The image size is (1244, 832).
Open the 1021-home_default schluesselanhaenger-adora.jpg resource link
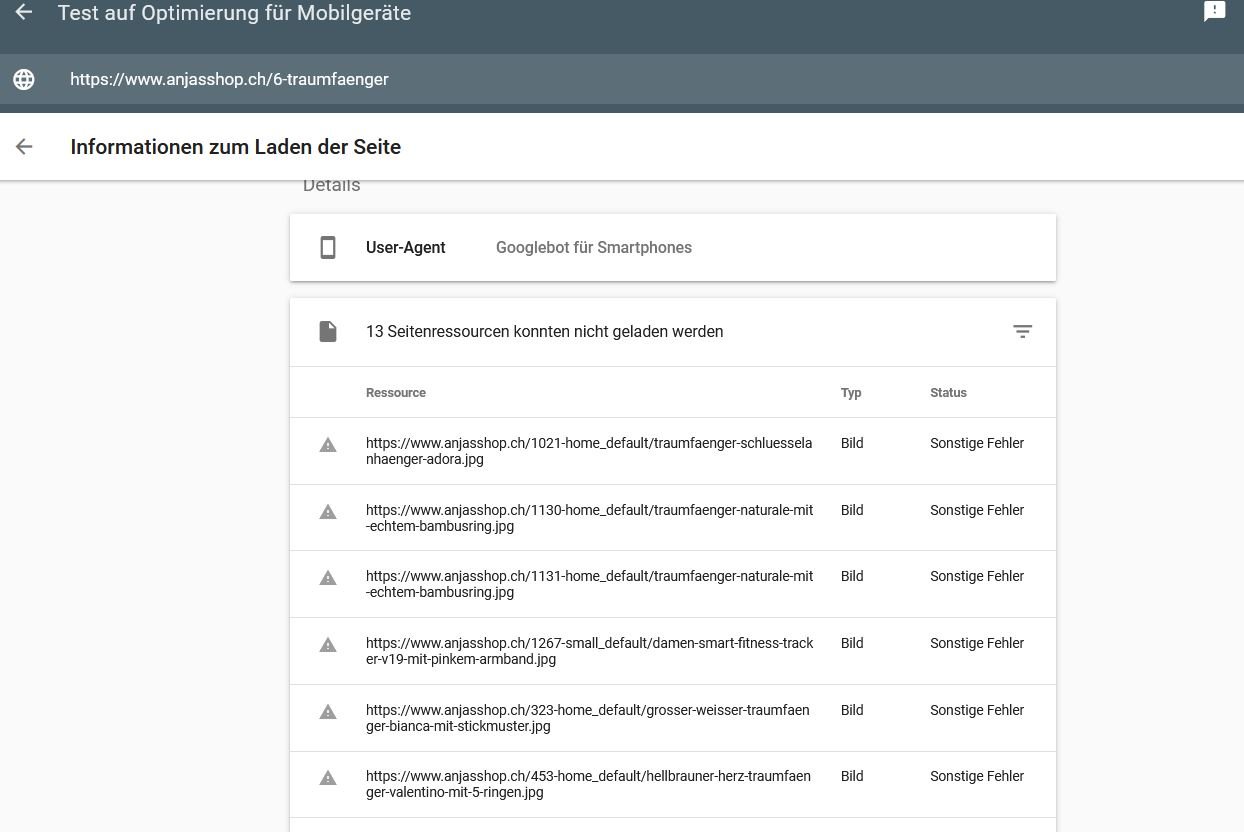[589, 451]
